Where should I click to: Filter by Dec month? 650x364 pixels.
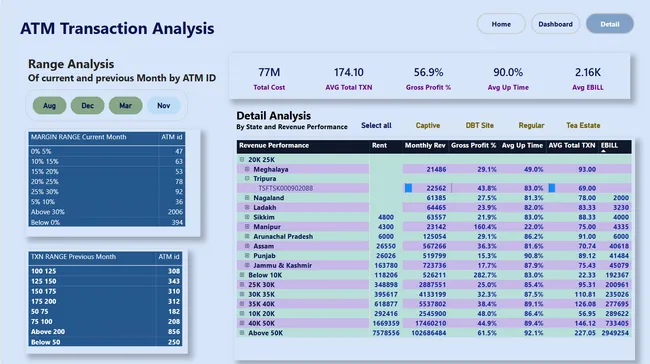tap(87, 106)
